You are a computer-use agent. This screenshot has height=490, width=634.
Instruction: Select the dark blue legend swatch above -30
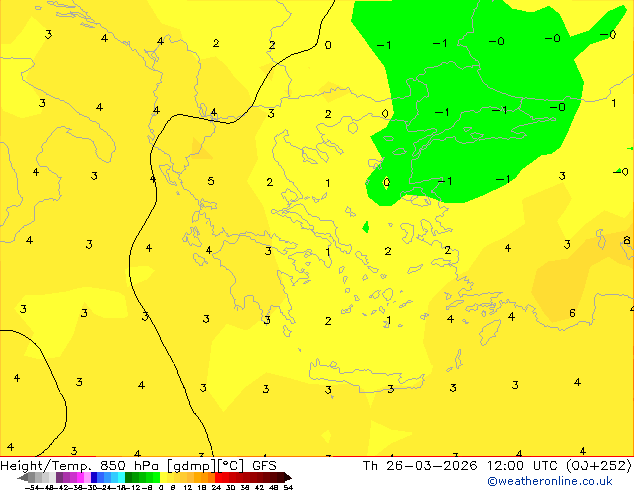coord(94,477)
